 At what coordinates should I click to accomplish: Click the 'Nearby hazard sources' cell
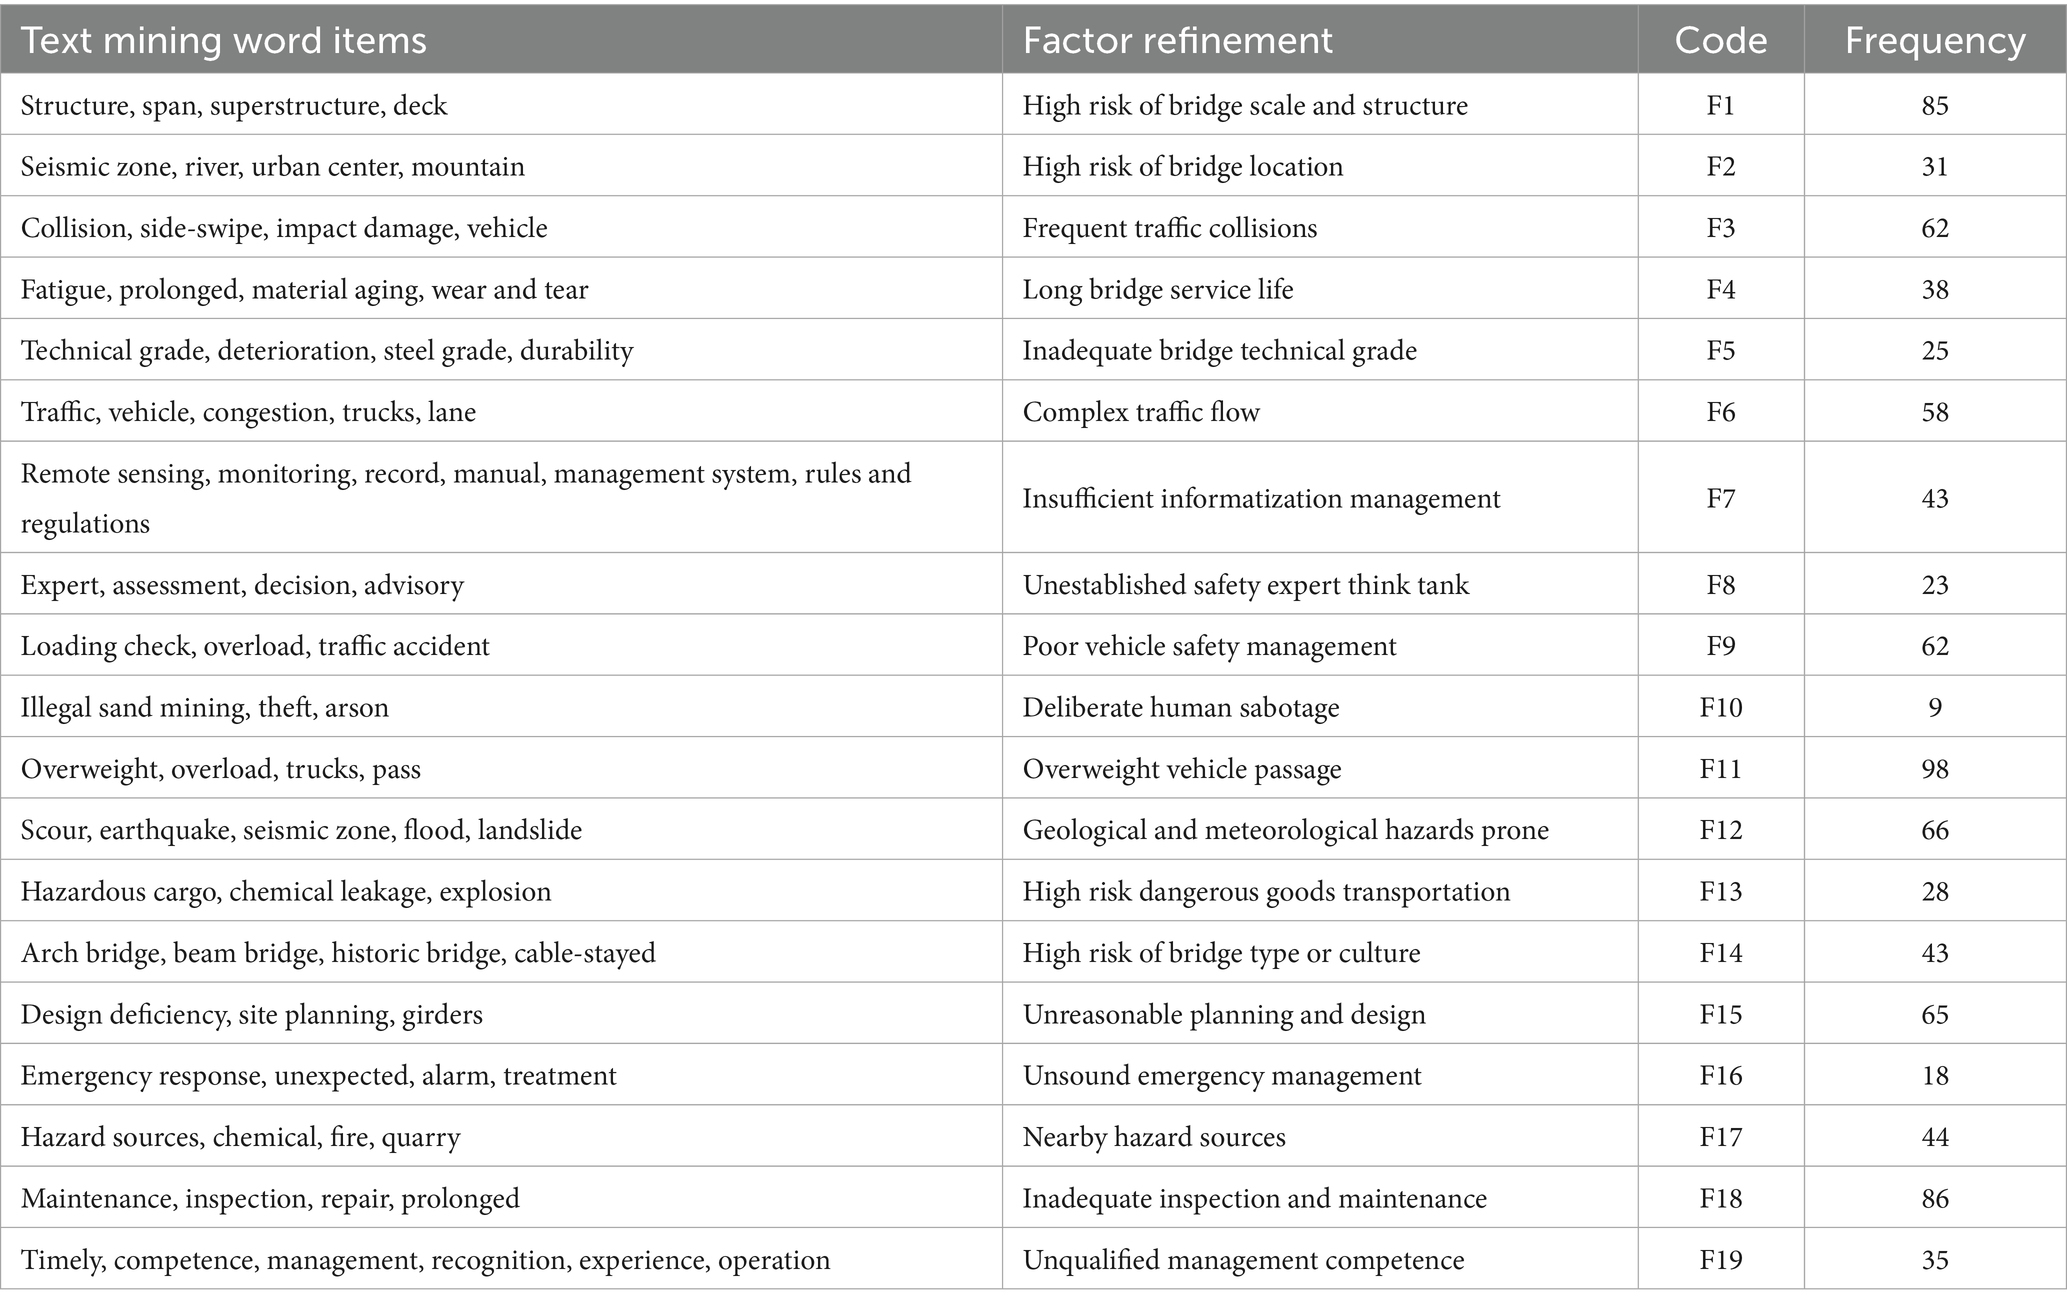(1153, 1137)
